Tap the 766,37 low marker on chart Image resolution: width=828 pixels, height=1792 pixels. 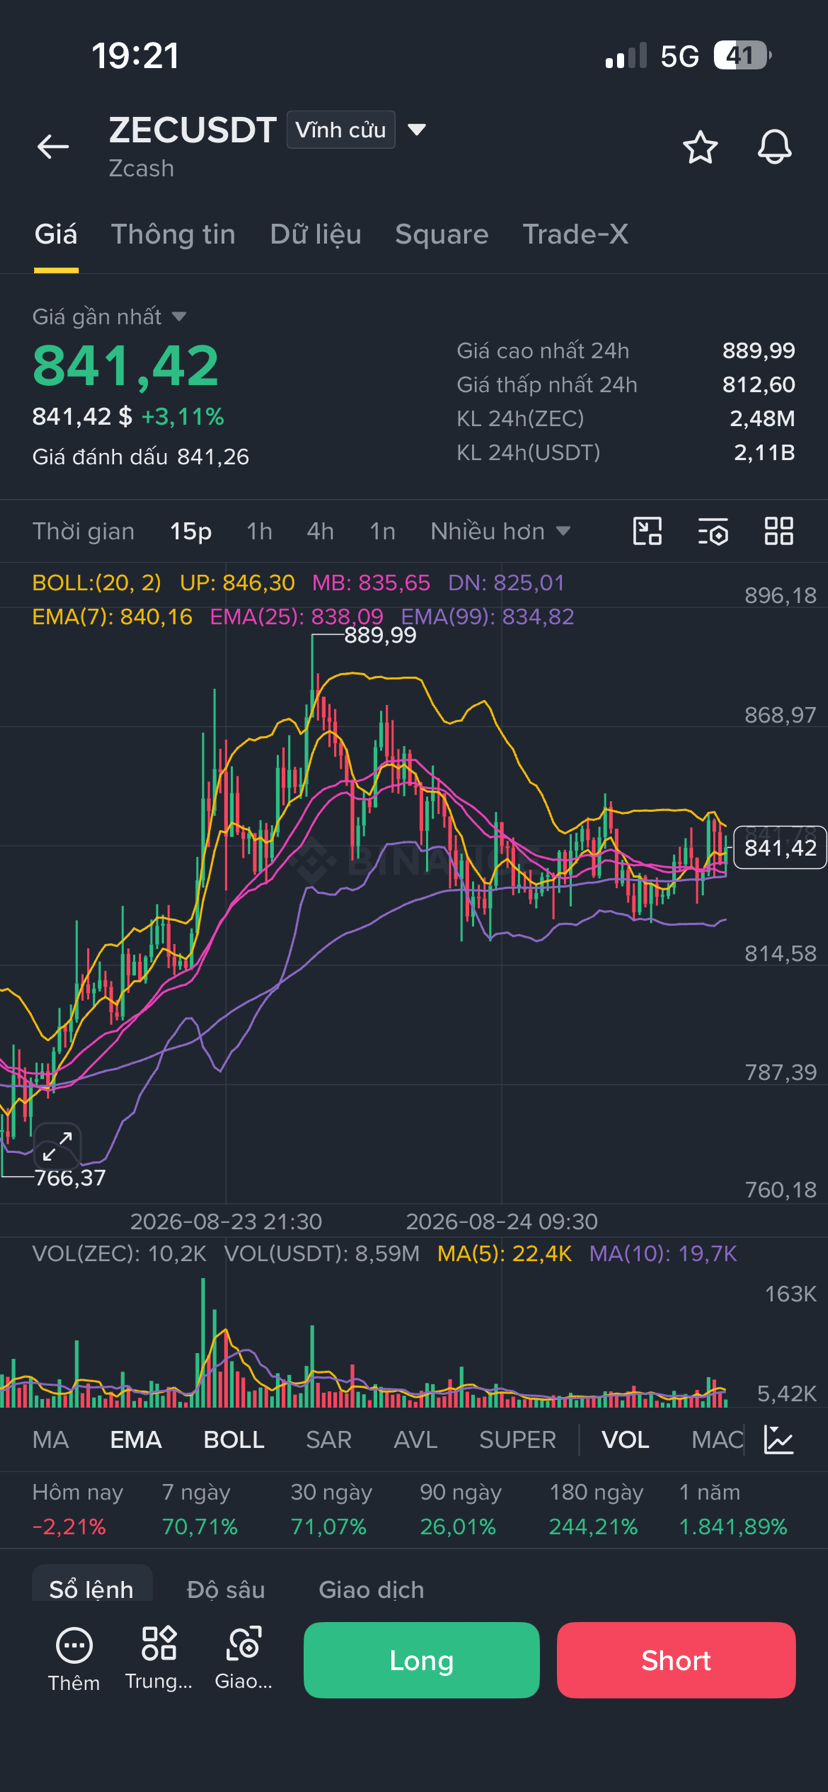70,1178
